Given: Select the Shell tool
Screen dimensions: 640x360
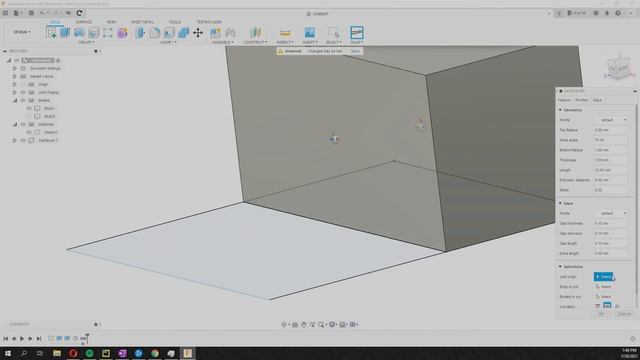Looking at the screenshot, I should (169, 33).
